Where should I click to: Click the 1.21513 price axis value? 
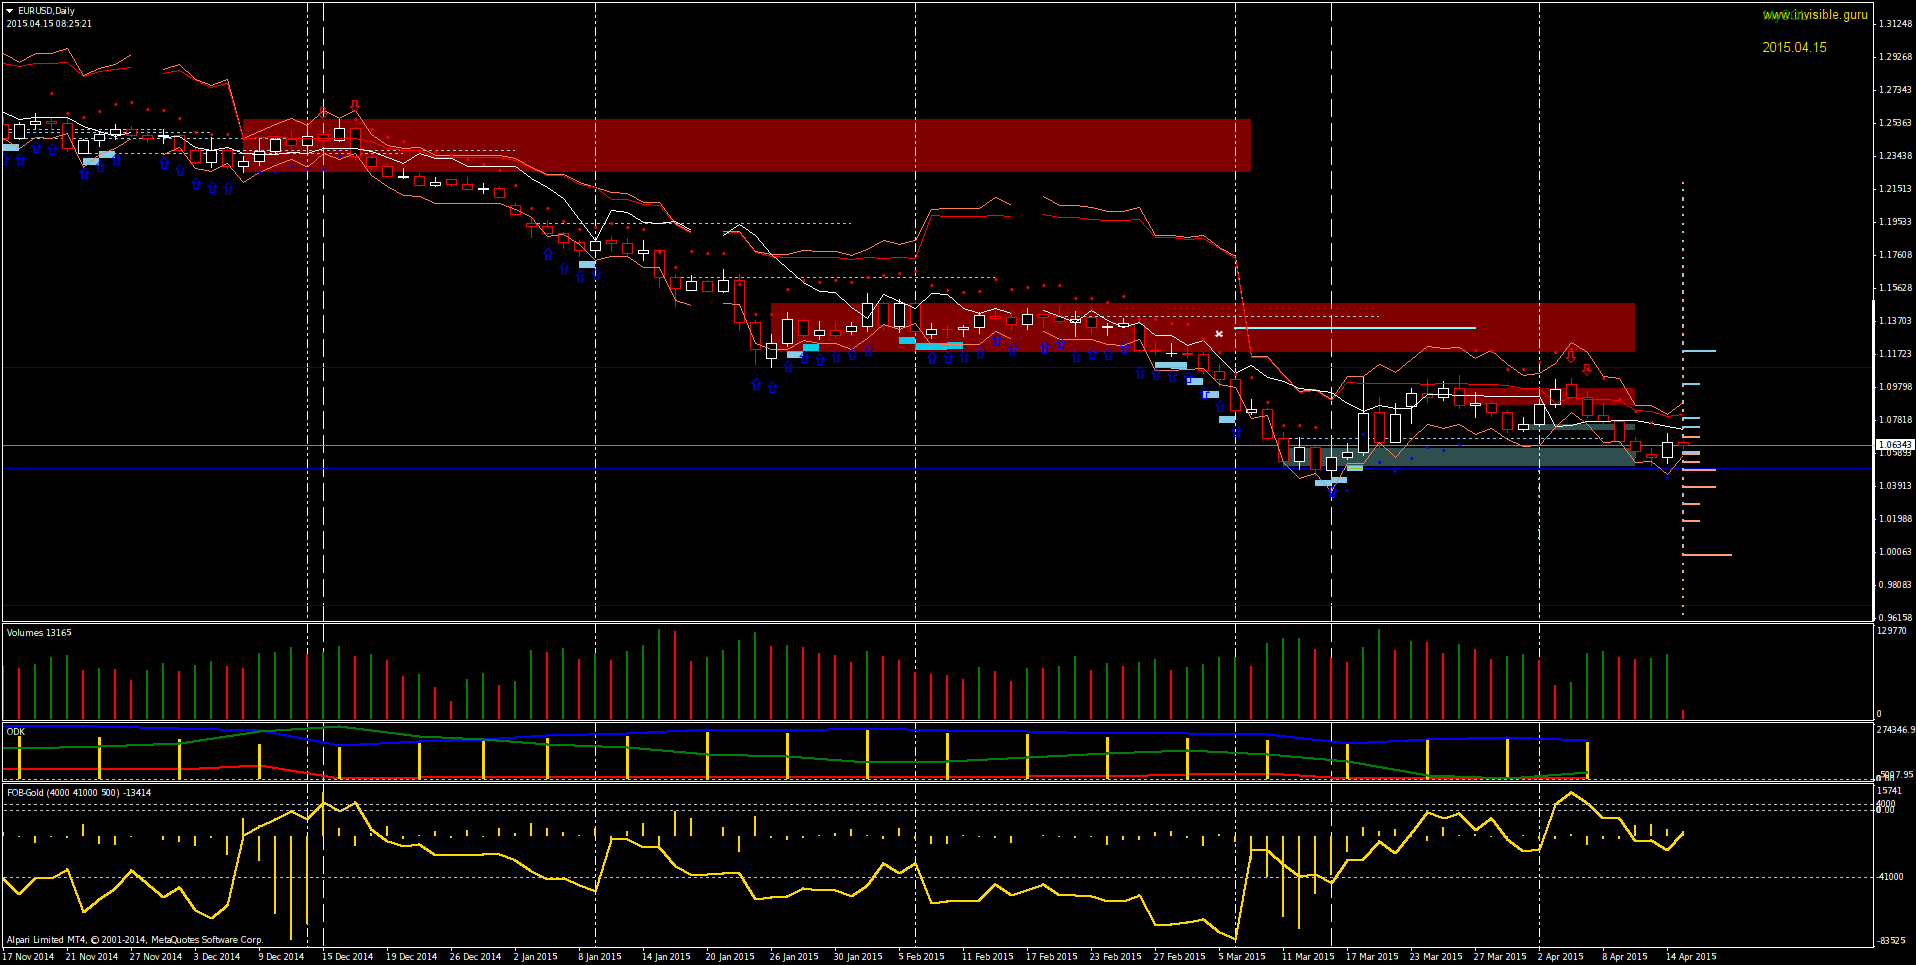pyautogui.click(x=1896, y=188)
